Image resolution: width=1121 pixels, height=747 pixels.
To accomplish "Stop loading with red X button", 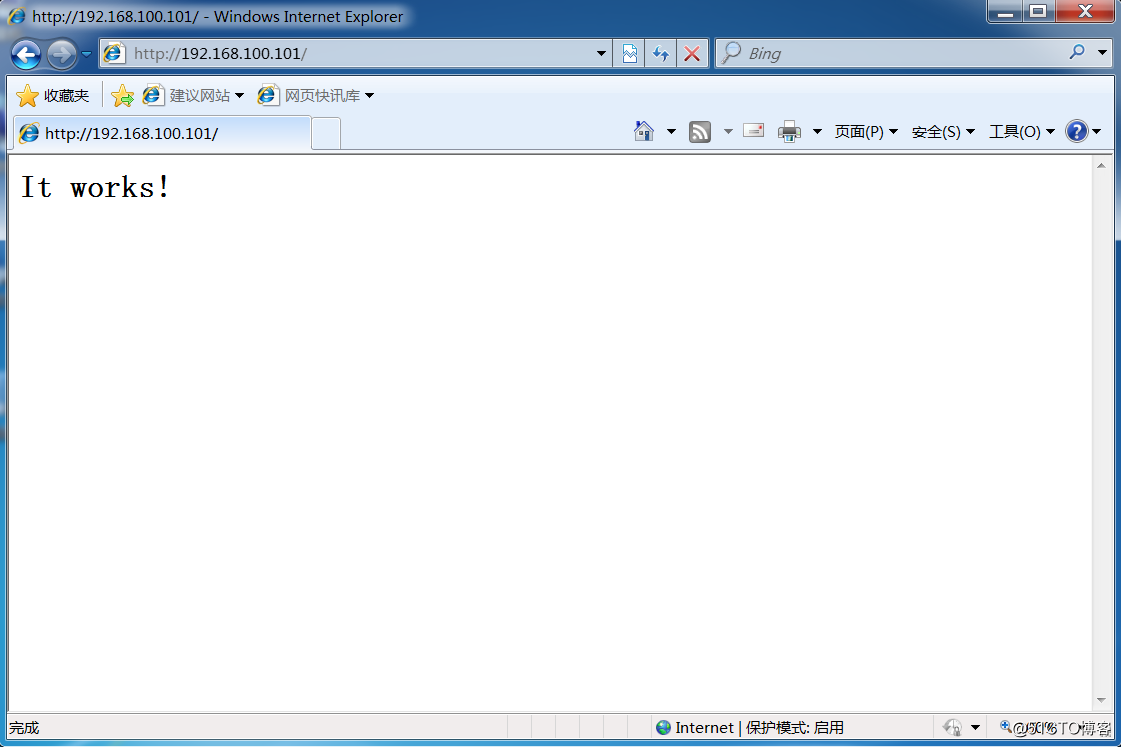I will (692, 54).
